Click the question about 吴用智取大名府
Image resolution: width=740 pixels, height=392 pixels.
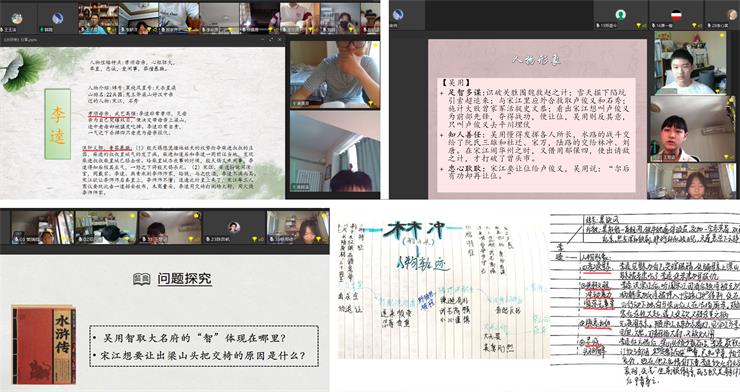pyautogui.click(x=194, y=338)
